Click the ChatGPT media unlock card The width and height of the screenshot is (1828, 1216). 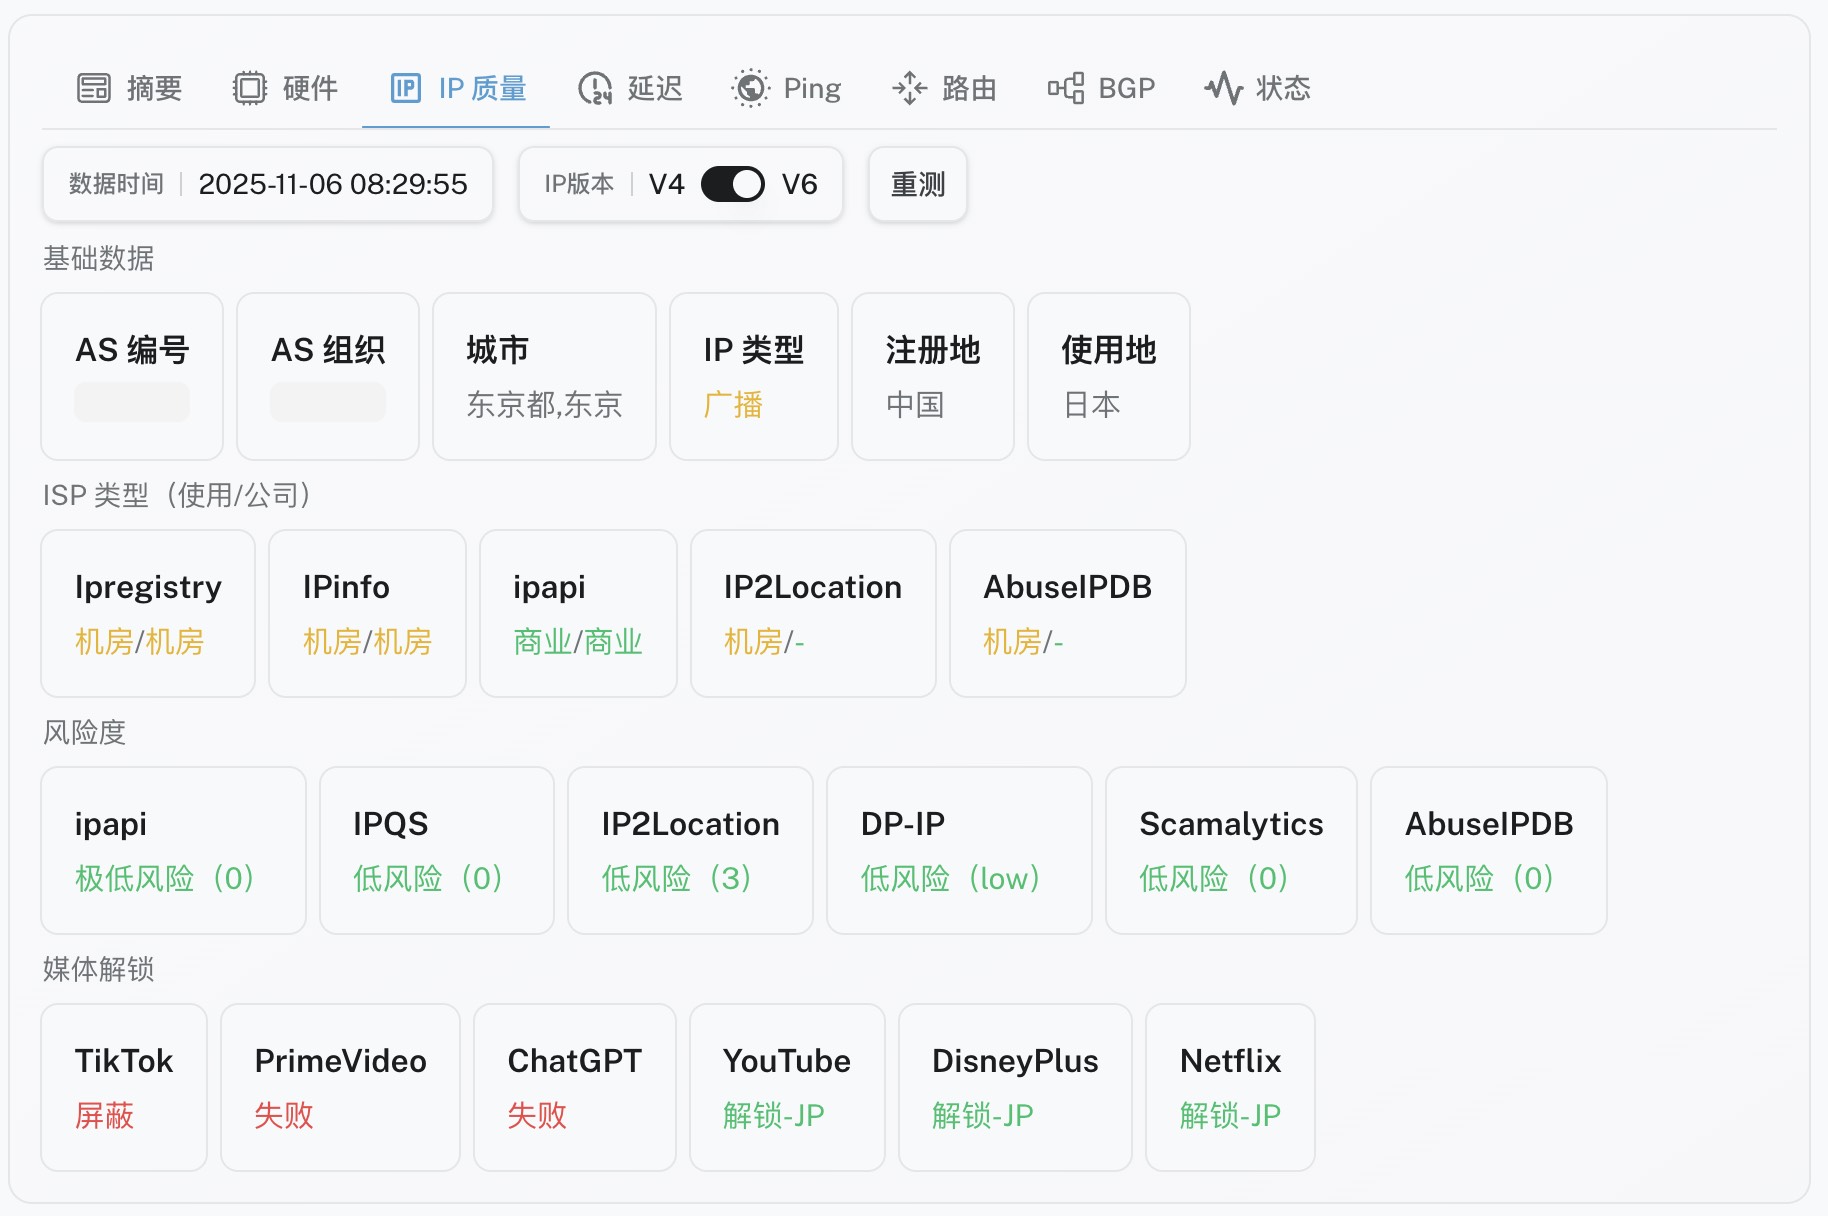point(574,1086)
